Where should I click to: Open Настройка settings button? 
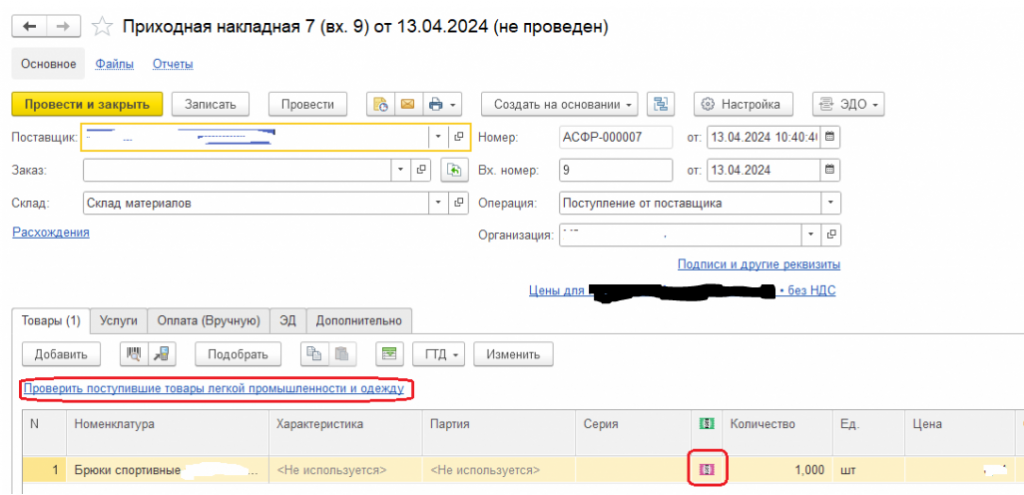tap(743, 104)
